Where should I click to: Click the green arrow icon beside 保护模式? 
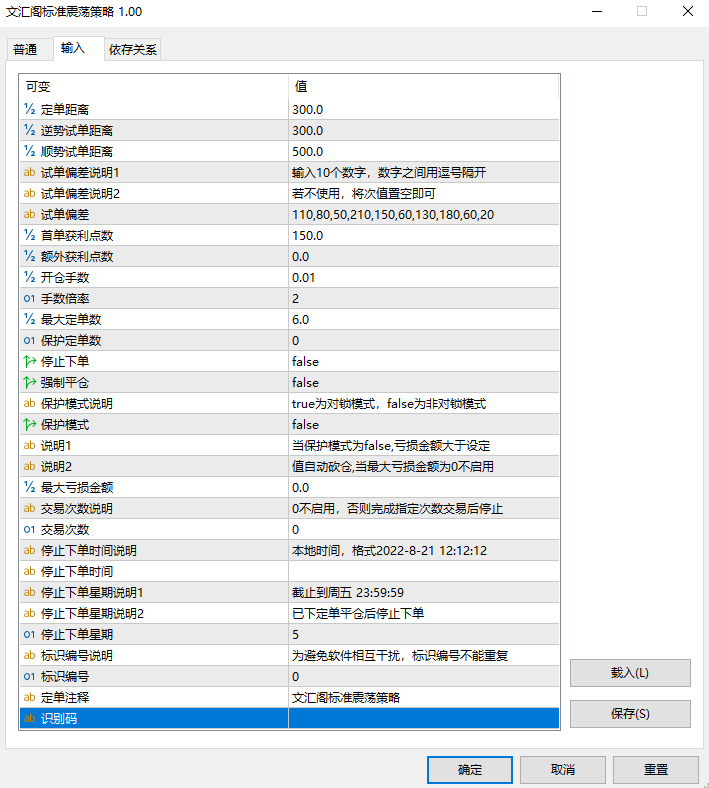click(29, 424)
